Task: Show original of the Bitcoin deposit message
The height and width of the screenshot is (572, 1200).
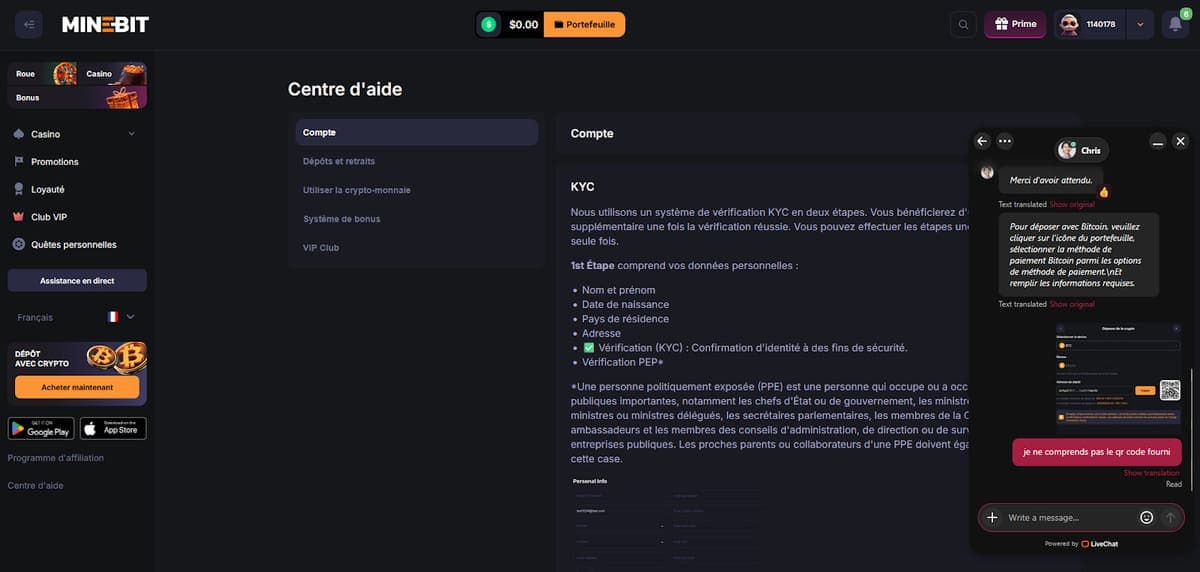Action: [1072, 304]
